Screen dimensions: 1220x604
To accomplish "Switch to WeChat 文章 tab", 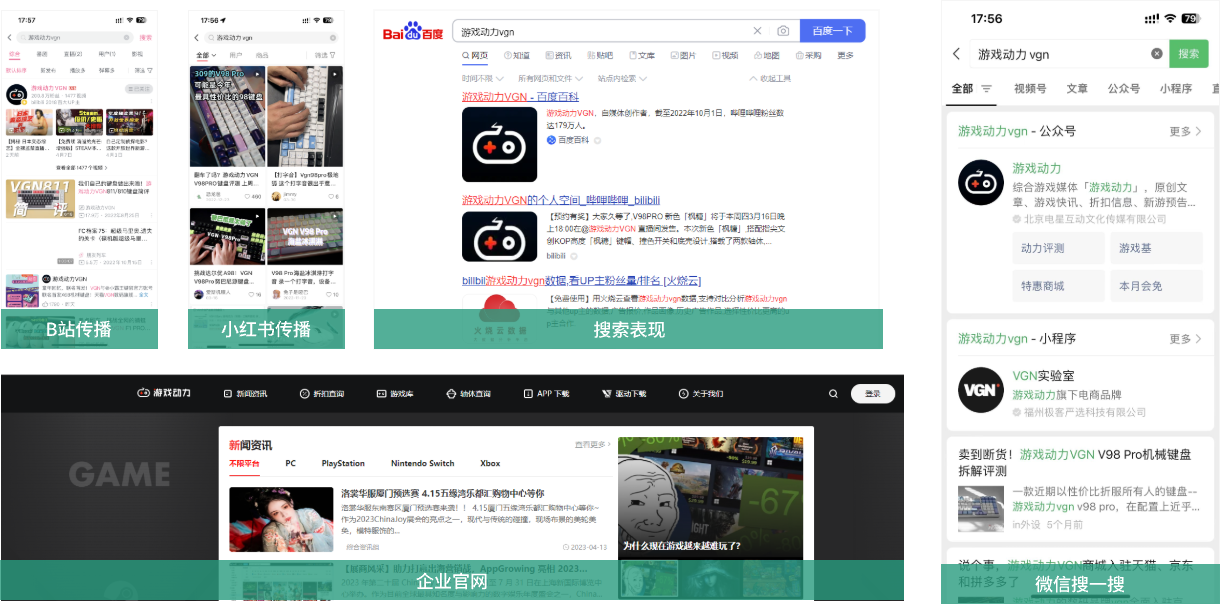I will click(x=1077, y=89).
